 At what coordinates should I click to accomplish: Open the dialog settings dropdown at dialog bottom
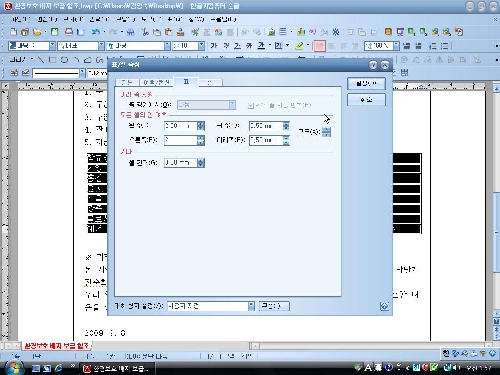point(251,306)
